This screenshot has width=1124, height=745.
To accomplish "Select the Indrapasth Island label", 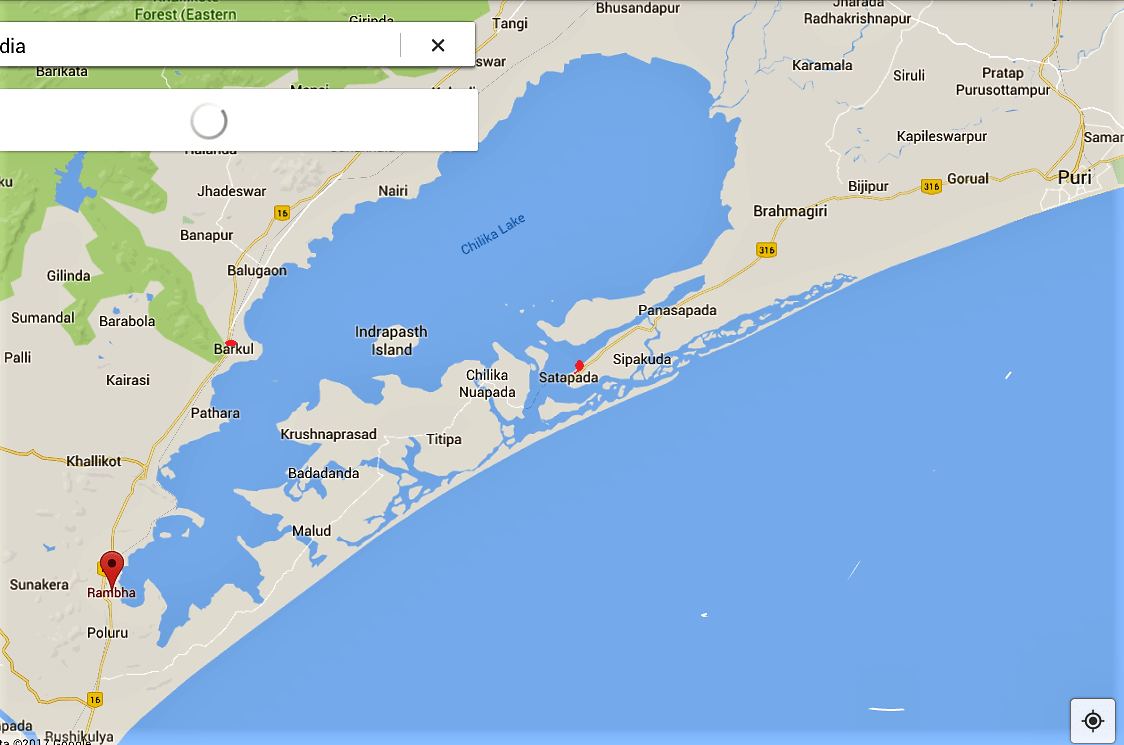I will coord(391,341).
